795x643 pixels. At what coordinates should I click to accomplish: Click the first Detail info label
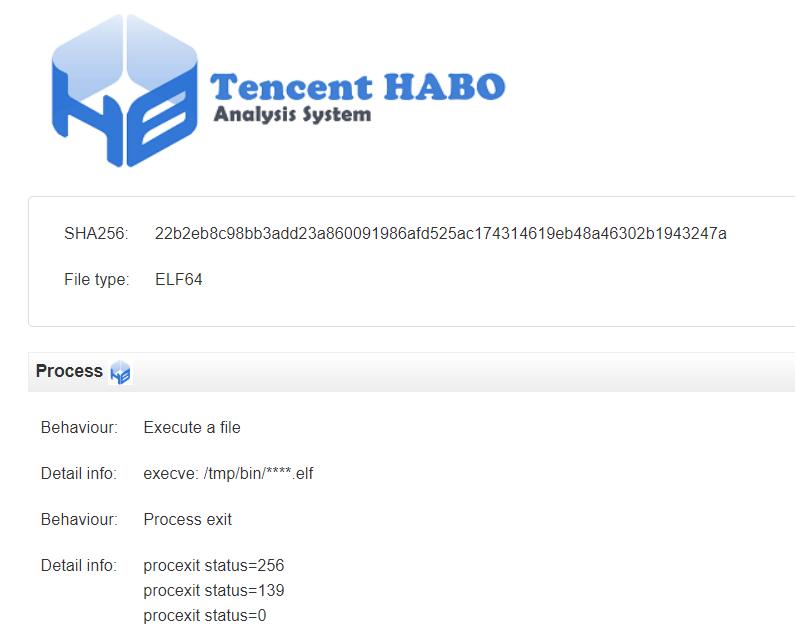click(x=79, y=473)
